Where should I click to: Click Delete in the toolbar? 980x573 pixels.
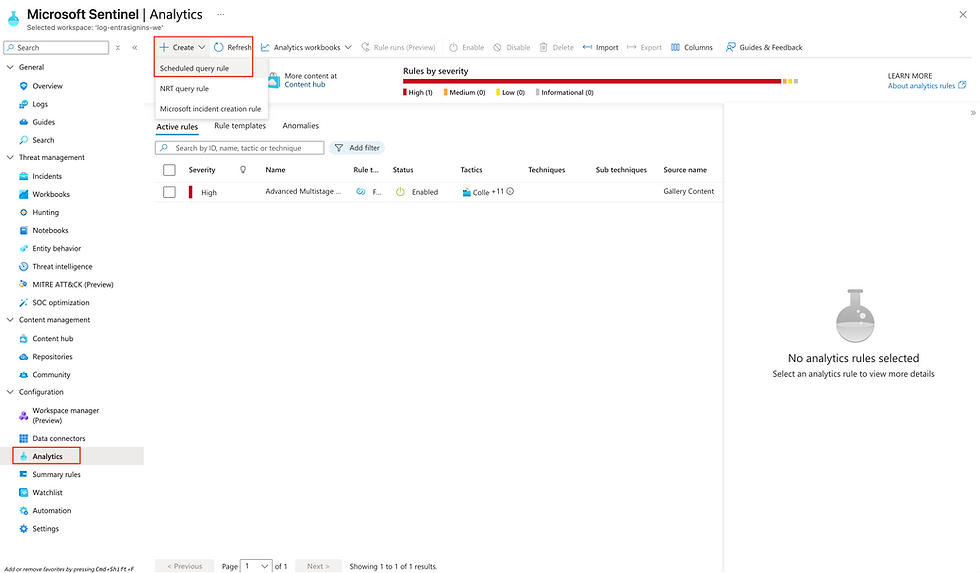tap(556, 47)
